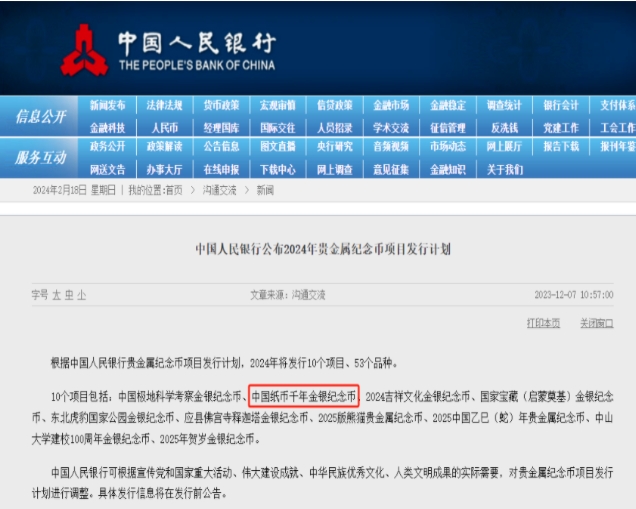This screenshot has width=636, height=509.
Task: Open the 学术交流 navigation link
Action: click(x=391, y=128)
